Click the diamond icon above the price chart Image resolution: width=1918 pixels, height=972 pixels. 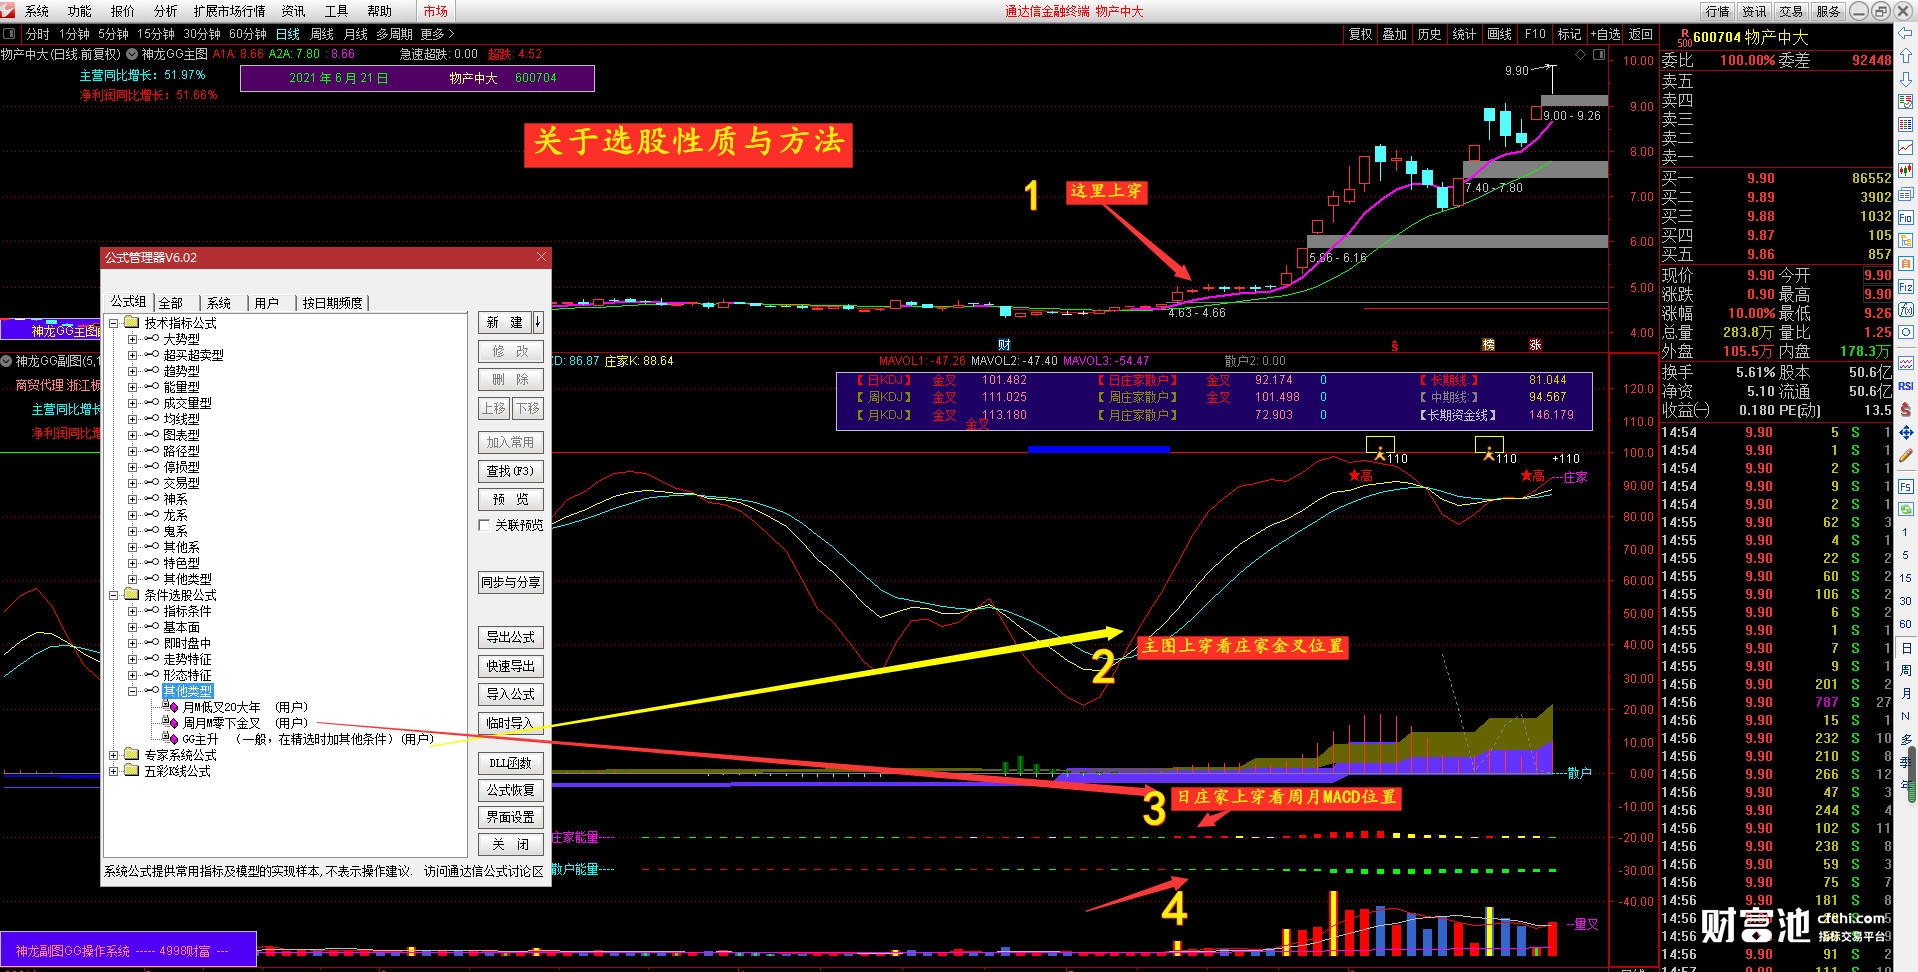(x=1580, y=55)
